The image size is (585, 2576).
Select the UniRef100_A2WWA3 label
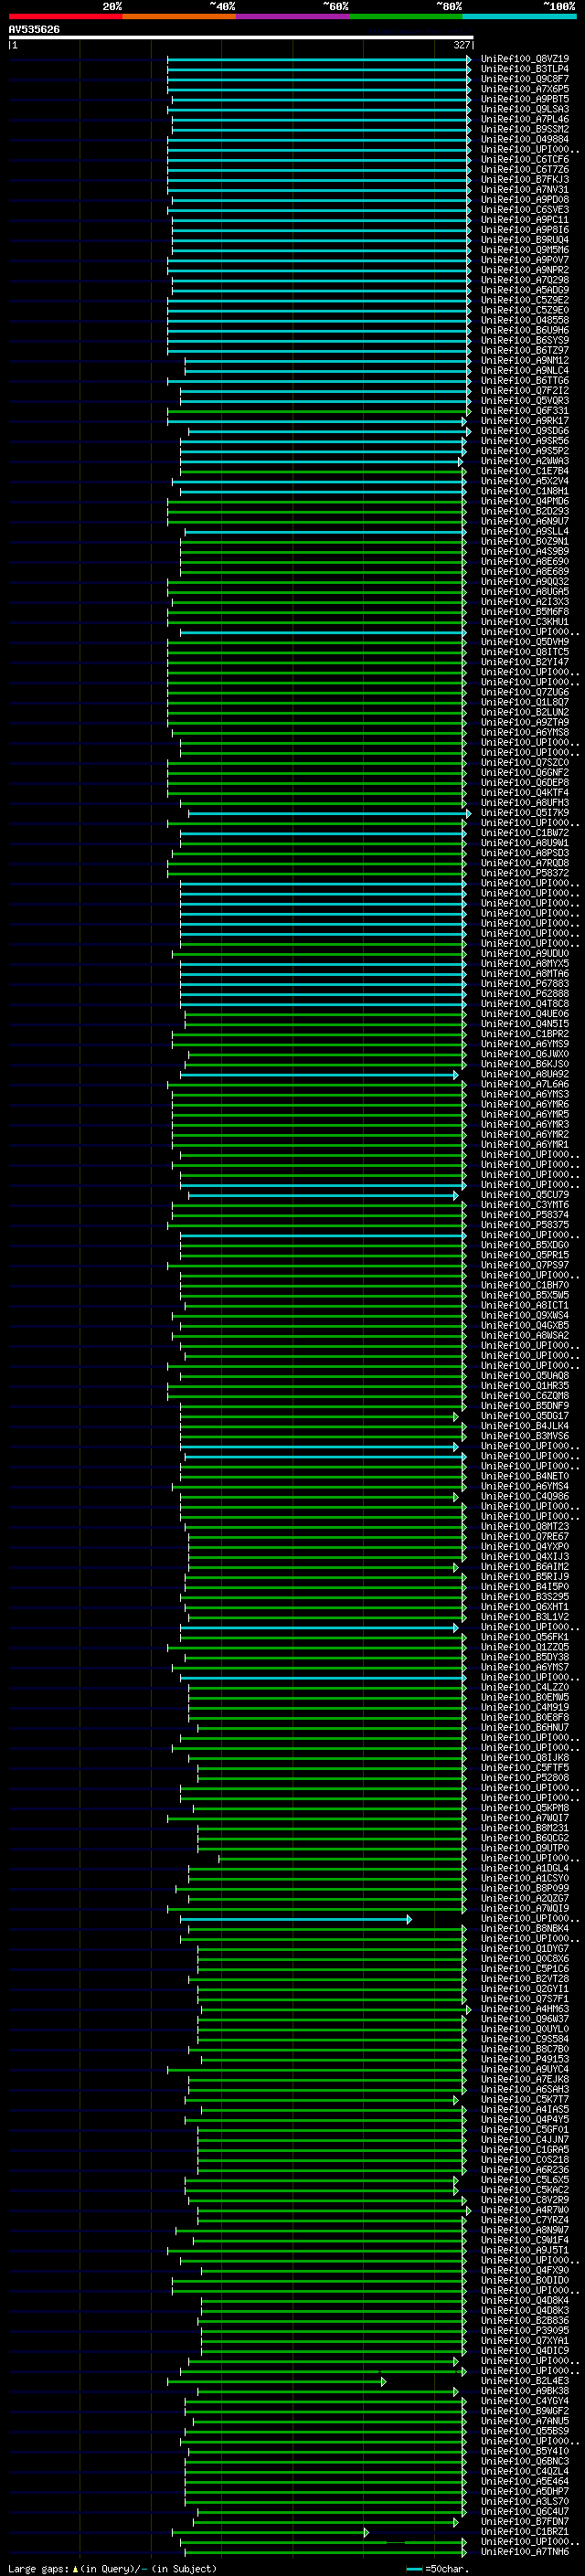[525, 461]
